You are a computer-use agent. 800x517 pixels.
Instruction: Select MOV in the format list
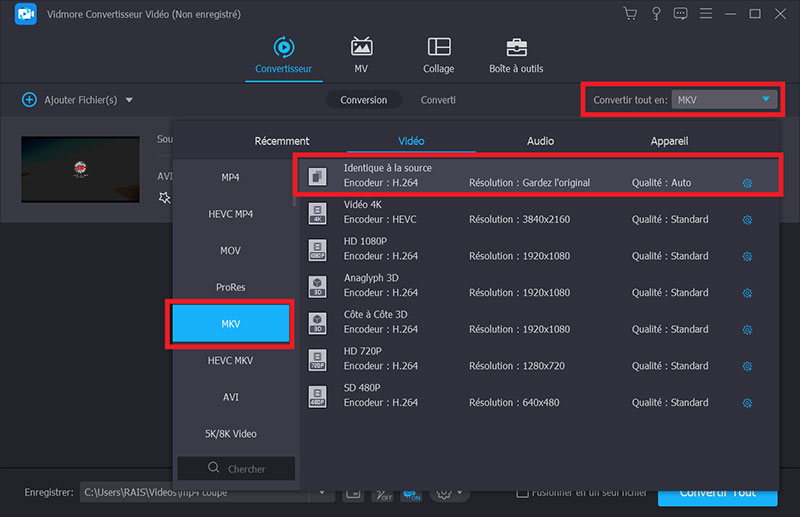[231, 251]
